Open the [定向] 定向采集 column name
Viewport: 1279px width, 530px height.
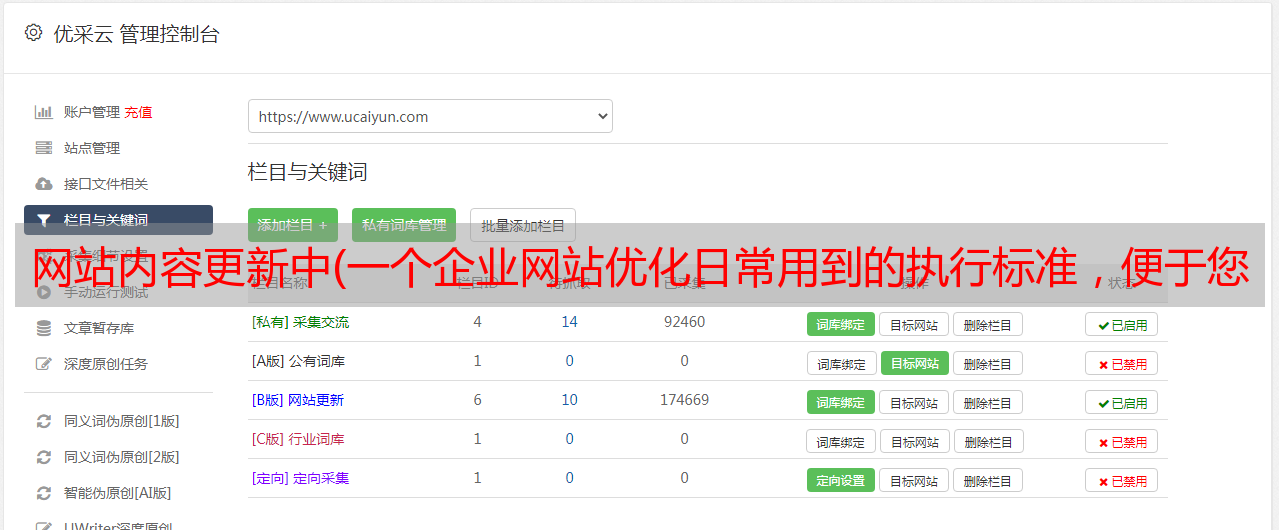[301, 478]
